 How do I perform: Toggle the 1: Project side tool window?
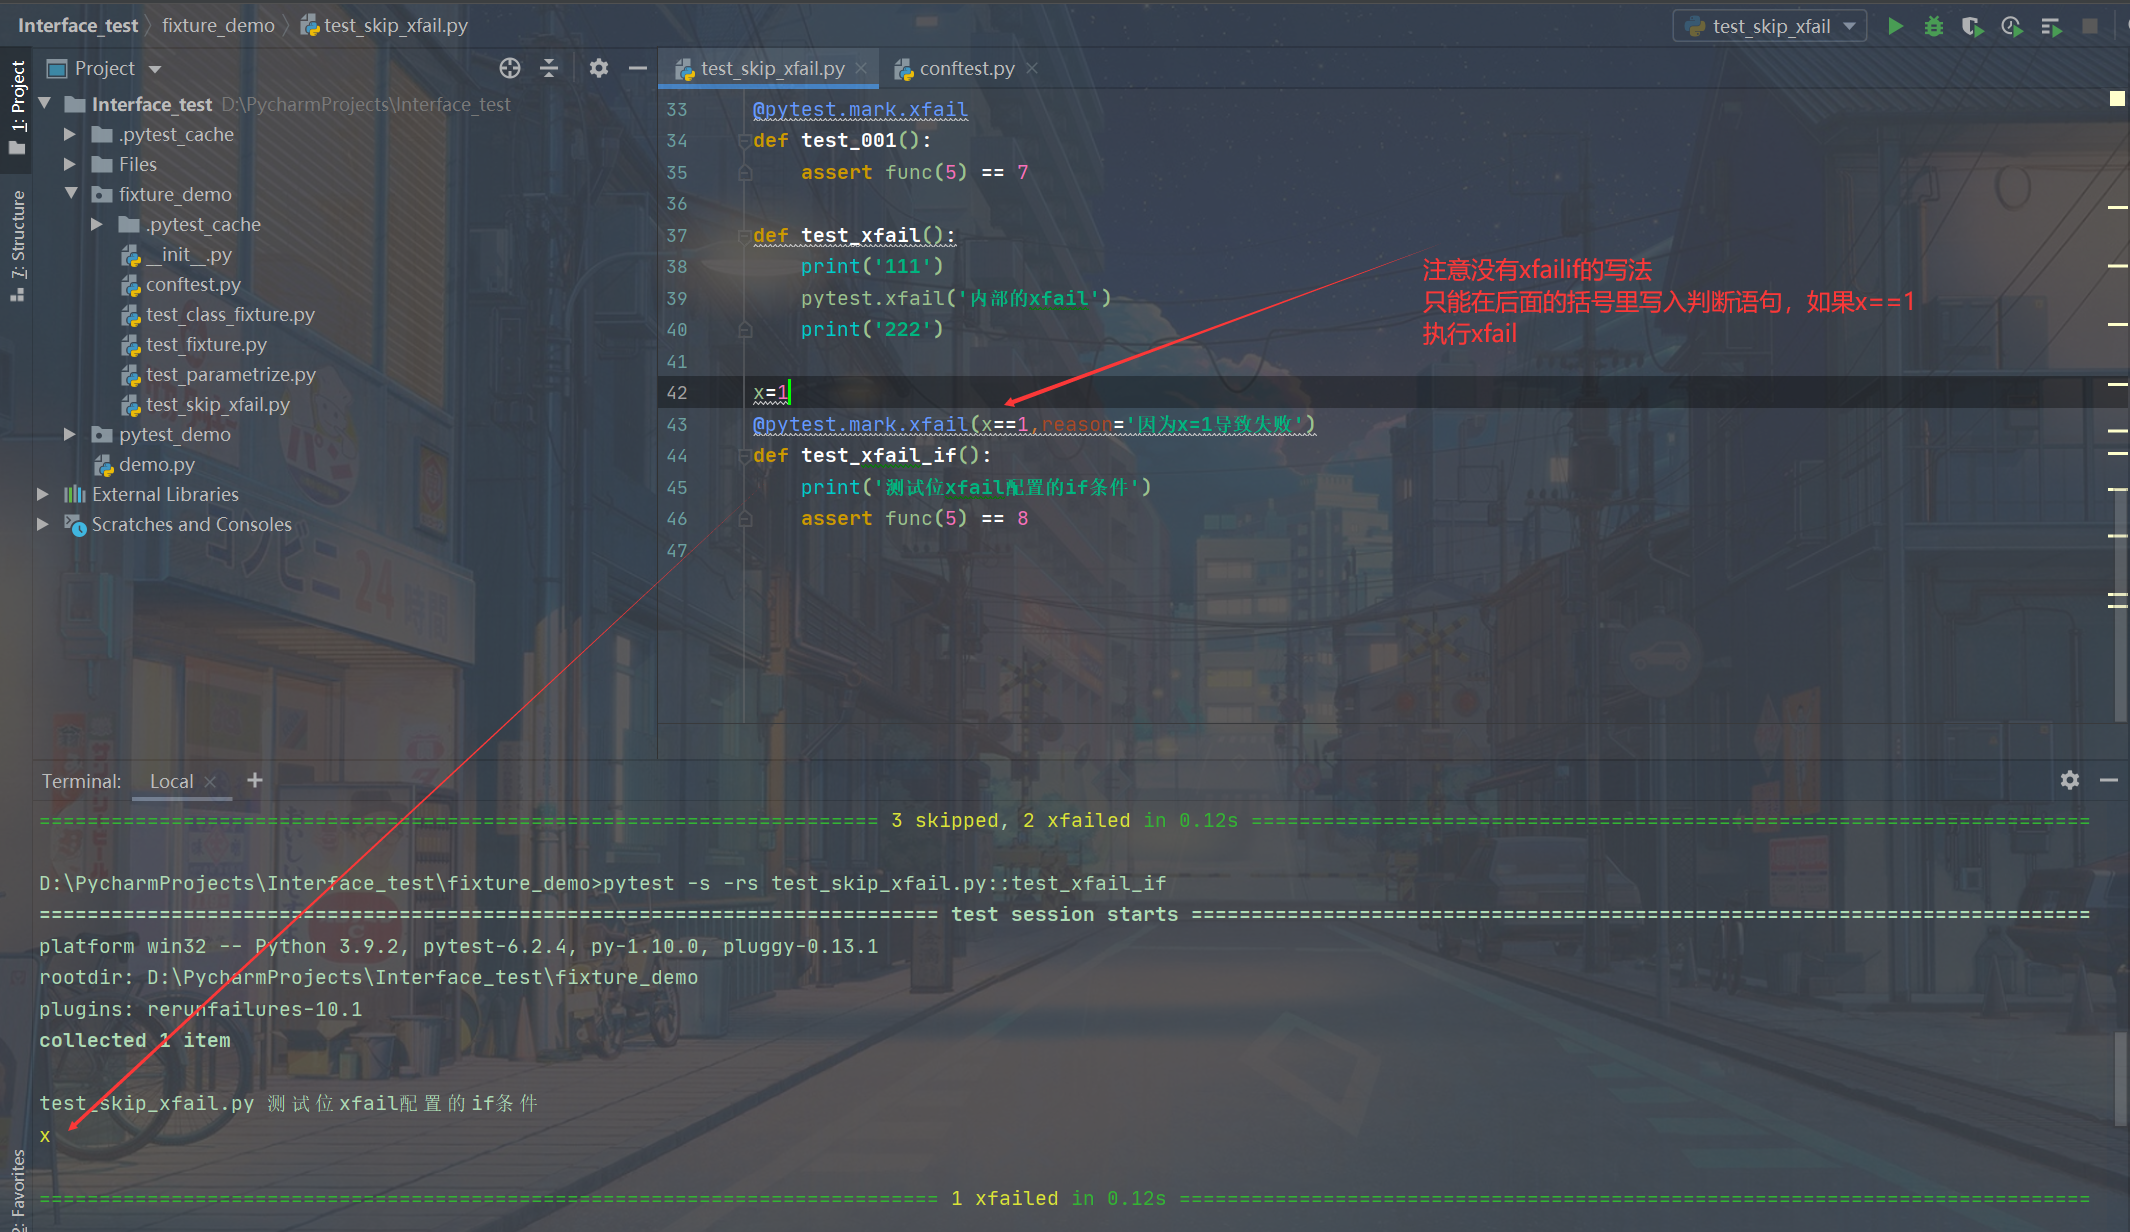click(17, 106)
